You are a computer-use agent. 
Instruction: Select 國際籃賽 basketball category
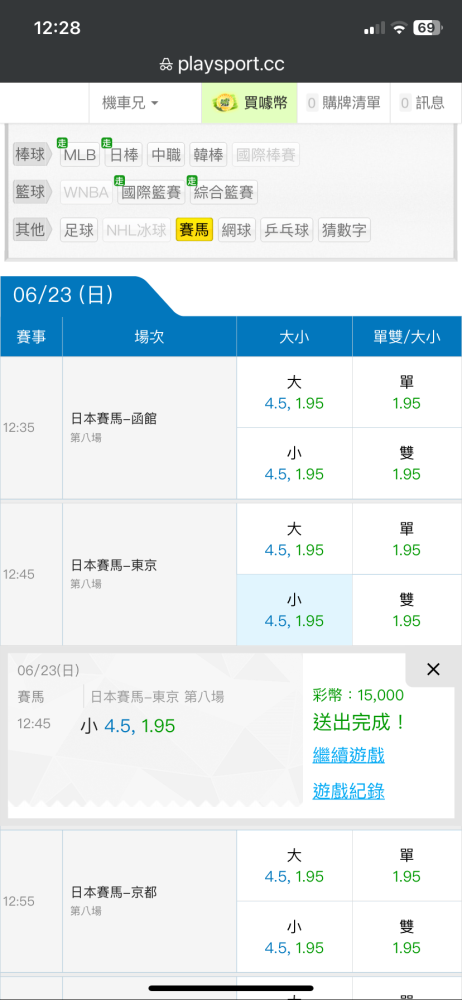point(151,192)
